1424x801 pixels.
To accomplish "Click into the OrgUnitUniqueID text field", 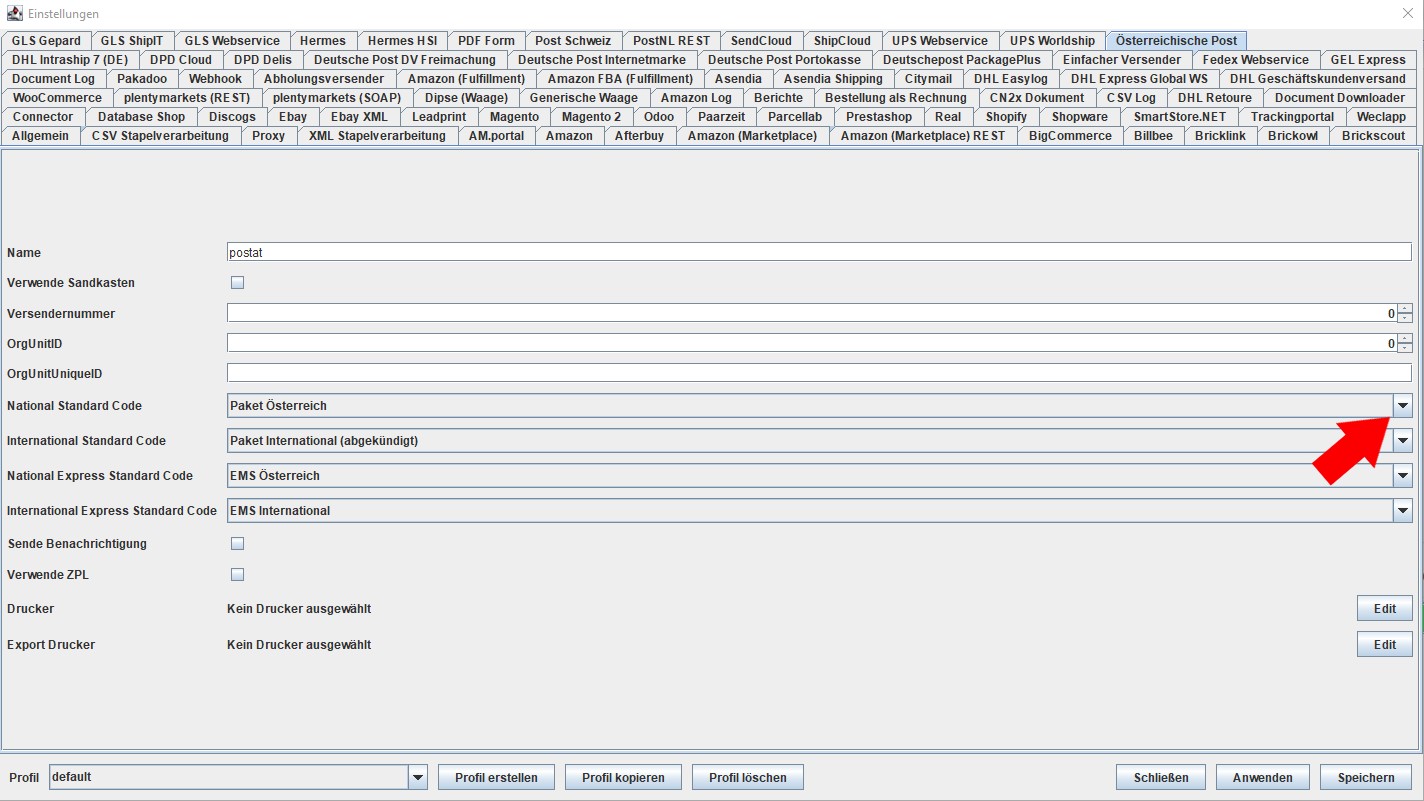I will 819,373.
